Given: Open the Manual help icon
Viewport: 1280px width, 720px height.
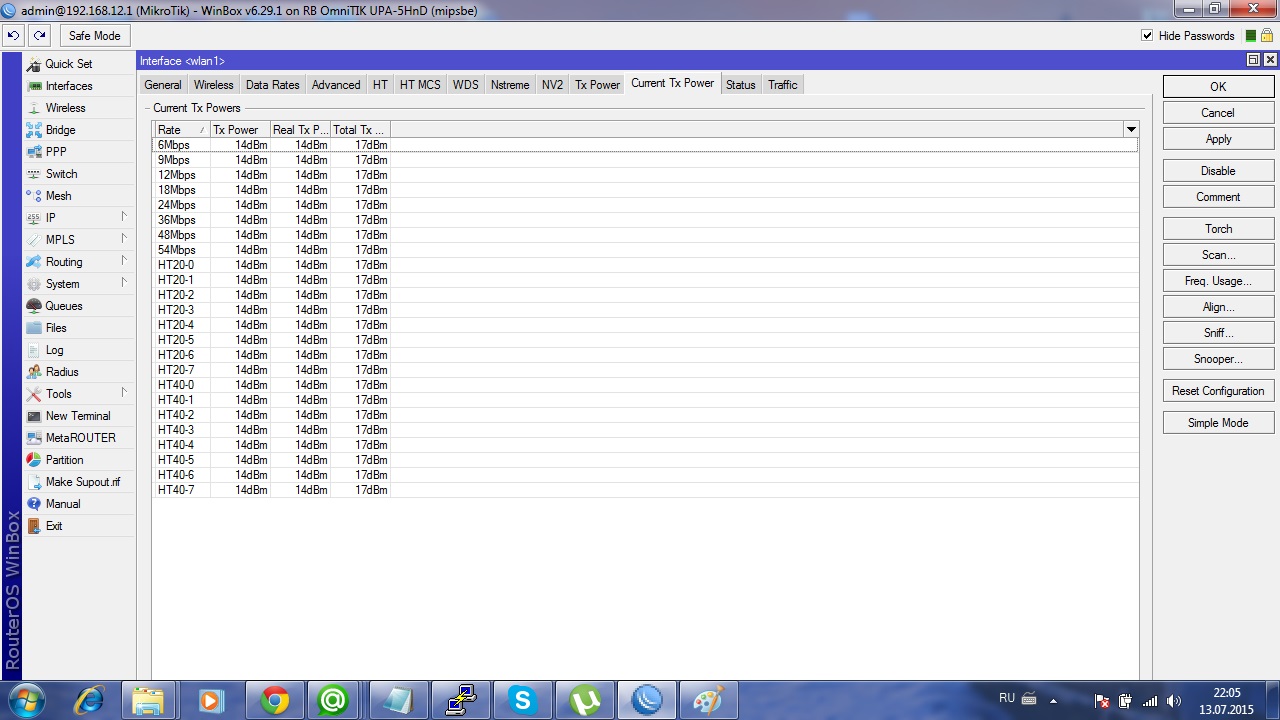Looking at the screenshot, I should coord(34,504).
